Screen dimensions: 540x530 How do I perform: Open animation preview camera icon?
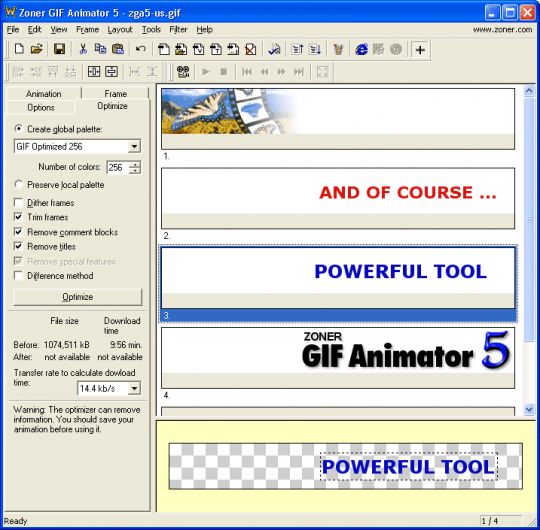tap(183, 72)
